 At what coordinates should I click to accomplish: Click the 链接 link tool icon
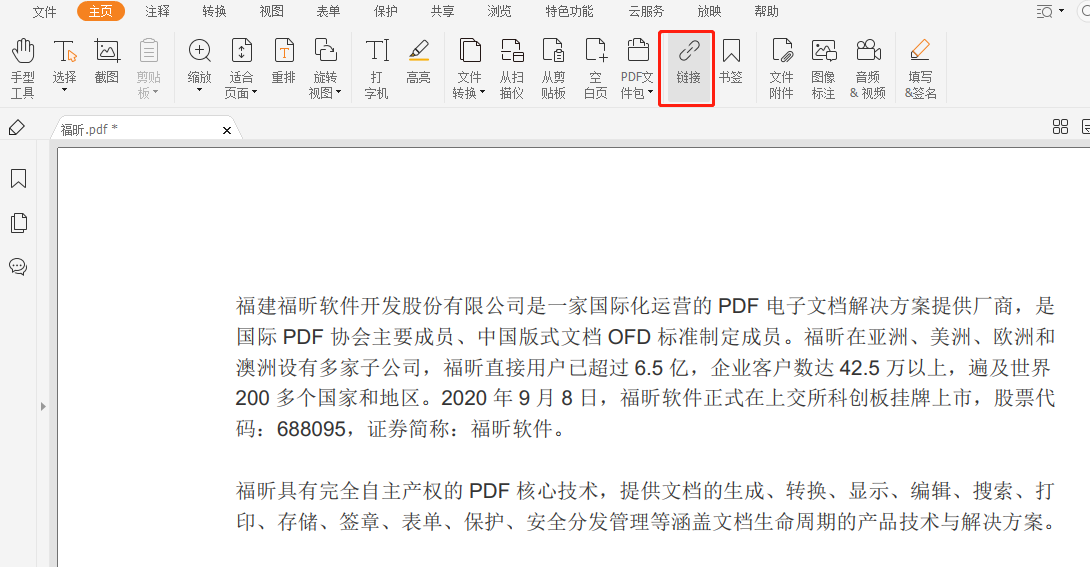[687, 60]
